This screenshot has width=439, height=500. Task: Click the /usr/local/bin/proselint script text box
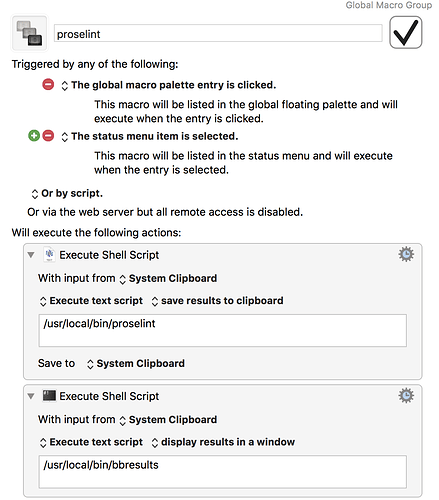[x=222, y=330]
